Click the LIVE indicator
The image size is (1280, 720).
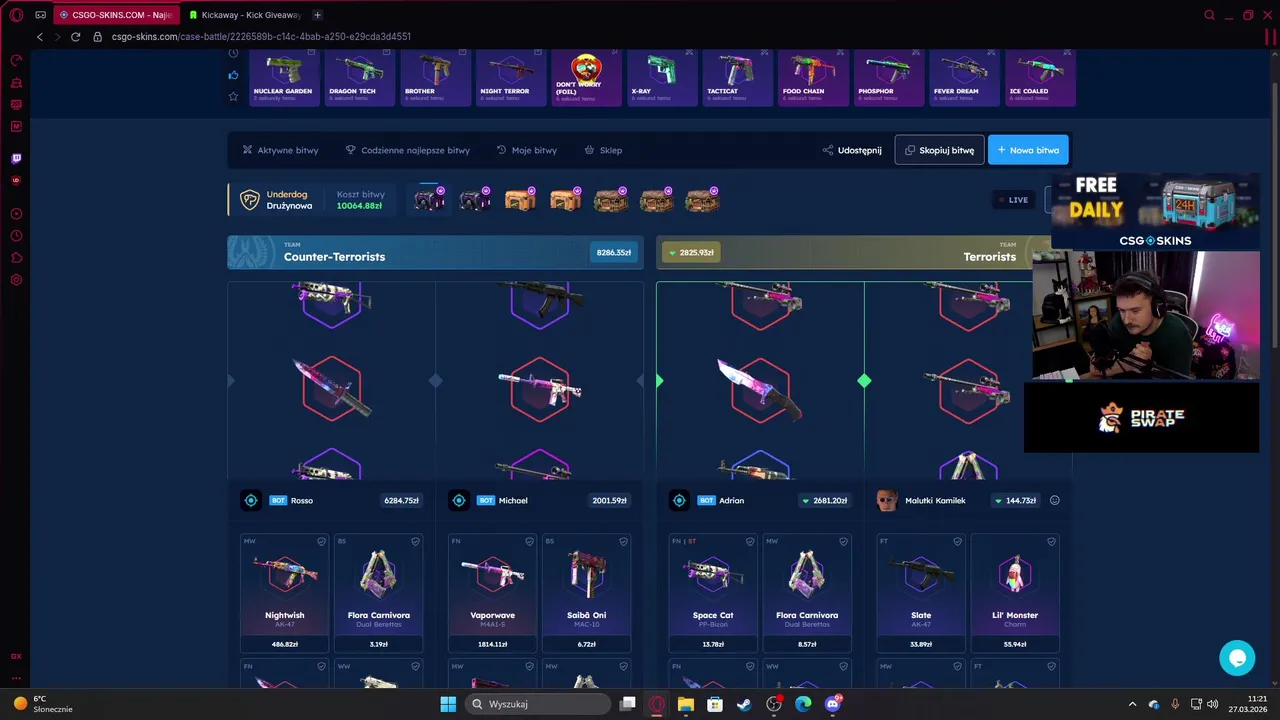click(1013, 200)
